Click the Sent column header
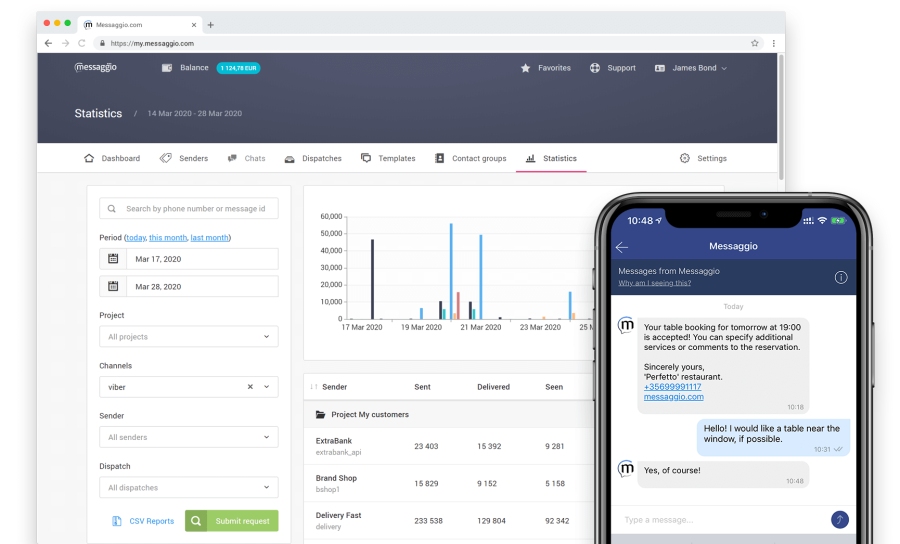This screenshot has height=544, width=900. (422, 387)
